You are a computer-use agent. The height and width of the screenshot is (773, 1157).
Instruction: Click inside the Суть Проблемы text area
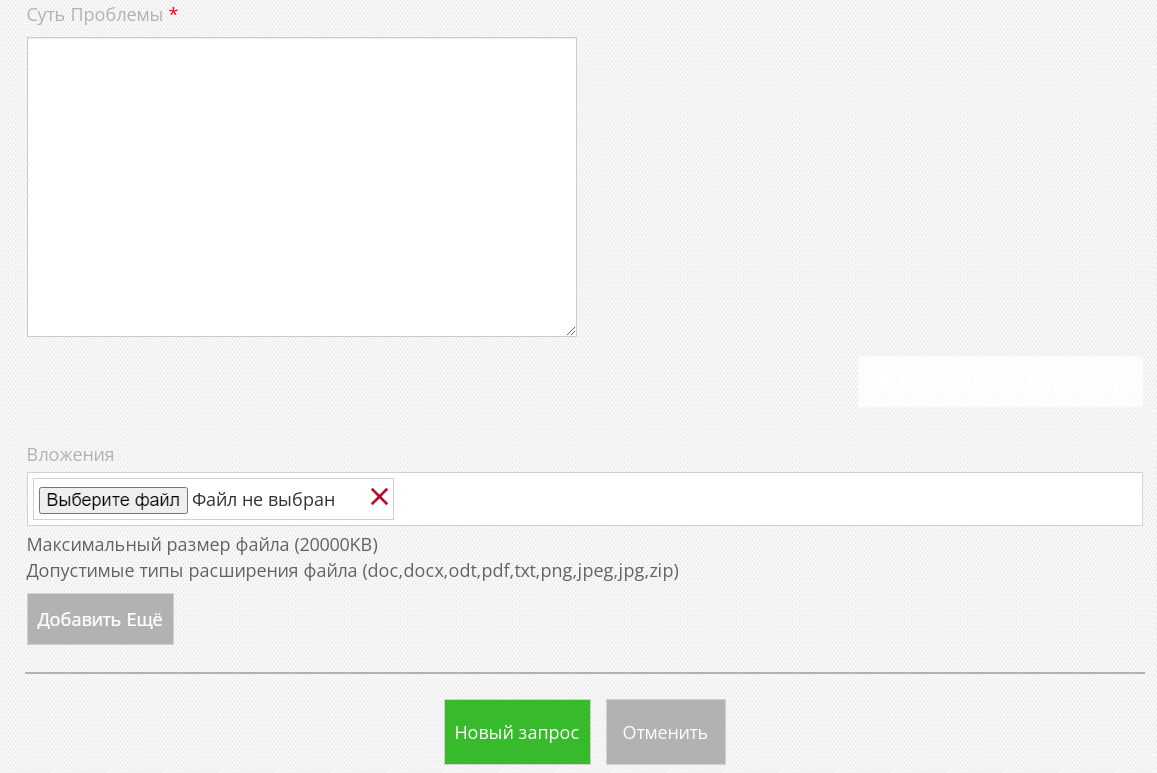tap(301, 186)
